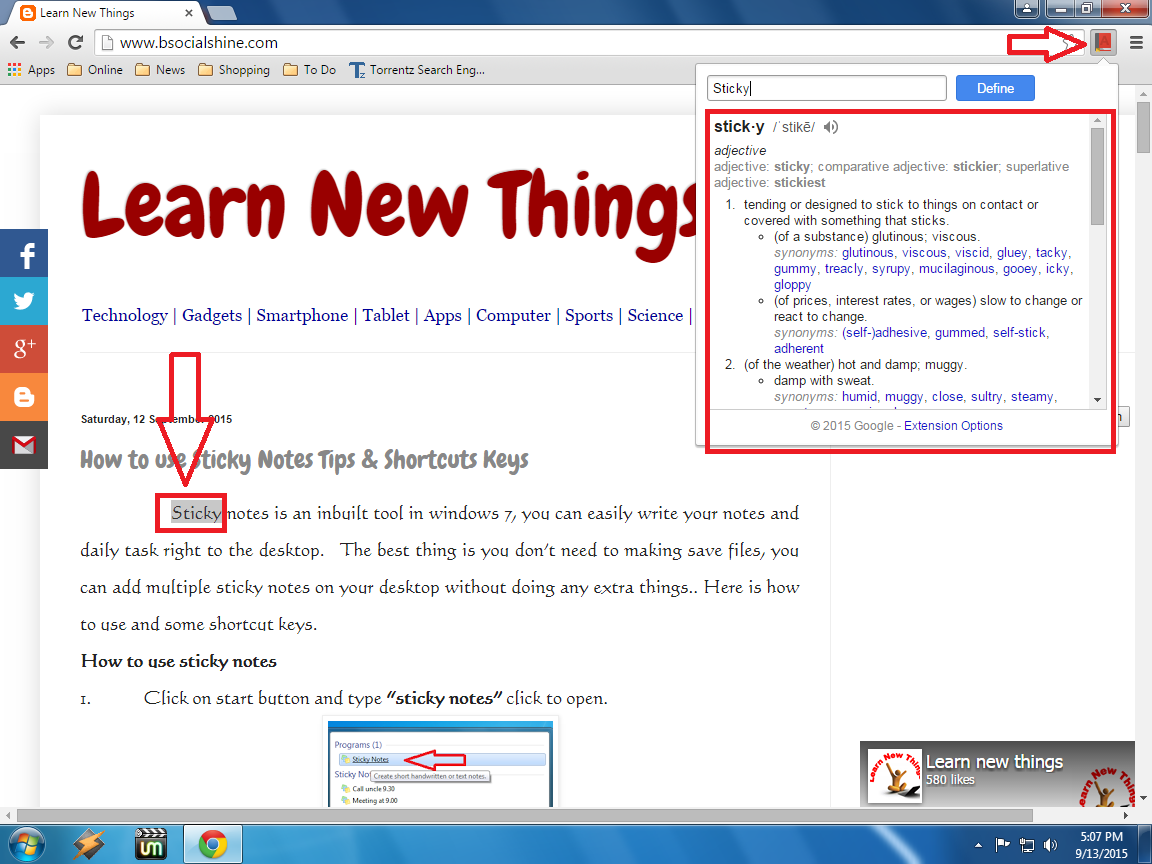Screen dimensions: 1152x864
Task: Play pronunciation via the speaker icon
Action: point(830,127)
